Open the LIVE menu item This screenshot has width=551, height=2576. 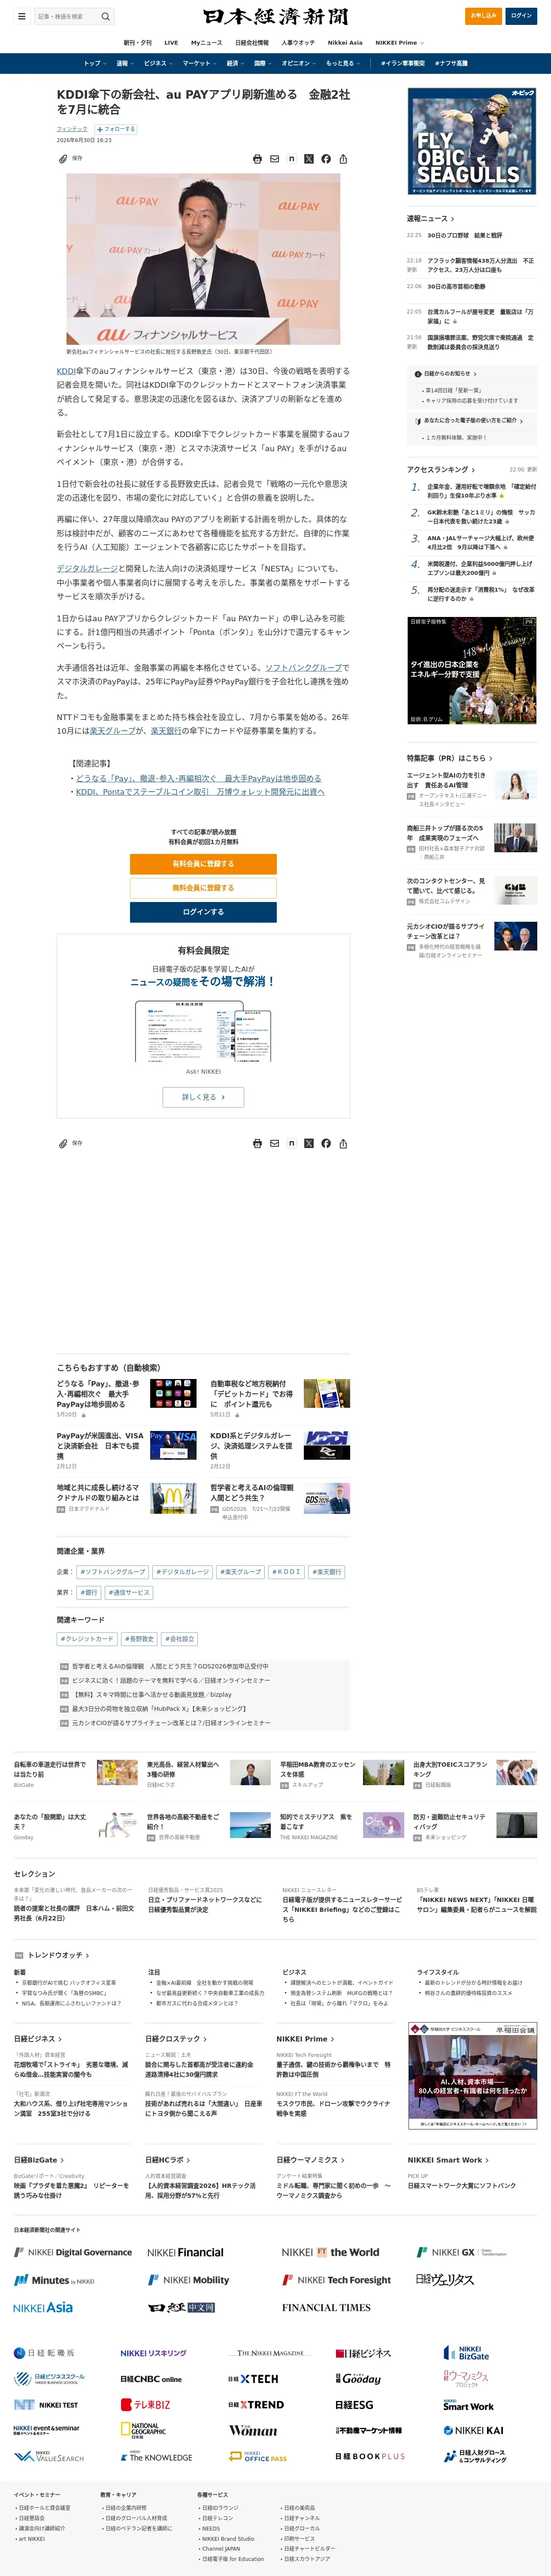(x=171, y=43)
